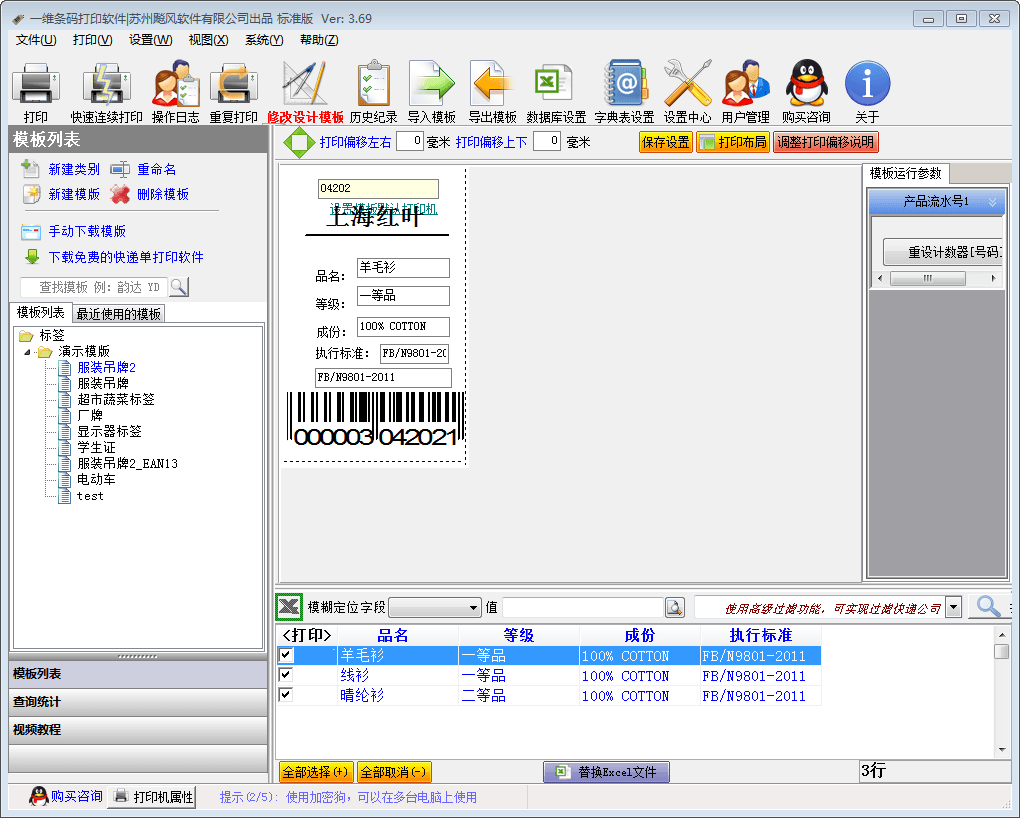Open 设置中心 tools icon
This screenshot has width=1020, height=818.
point(687,85)
